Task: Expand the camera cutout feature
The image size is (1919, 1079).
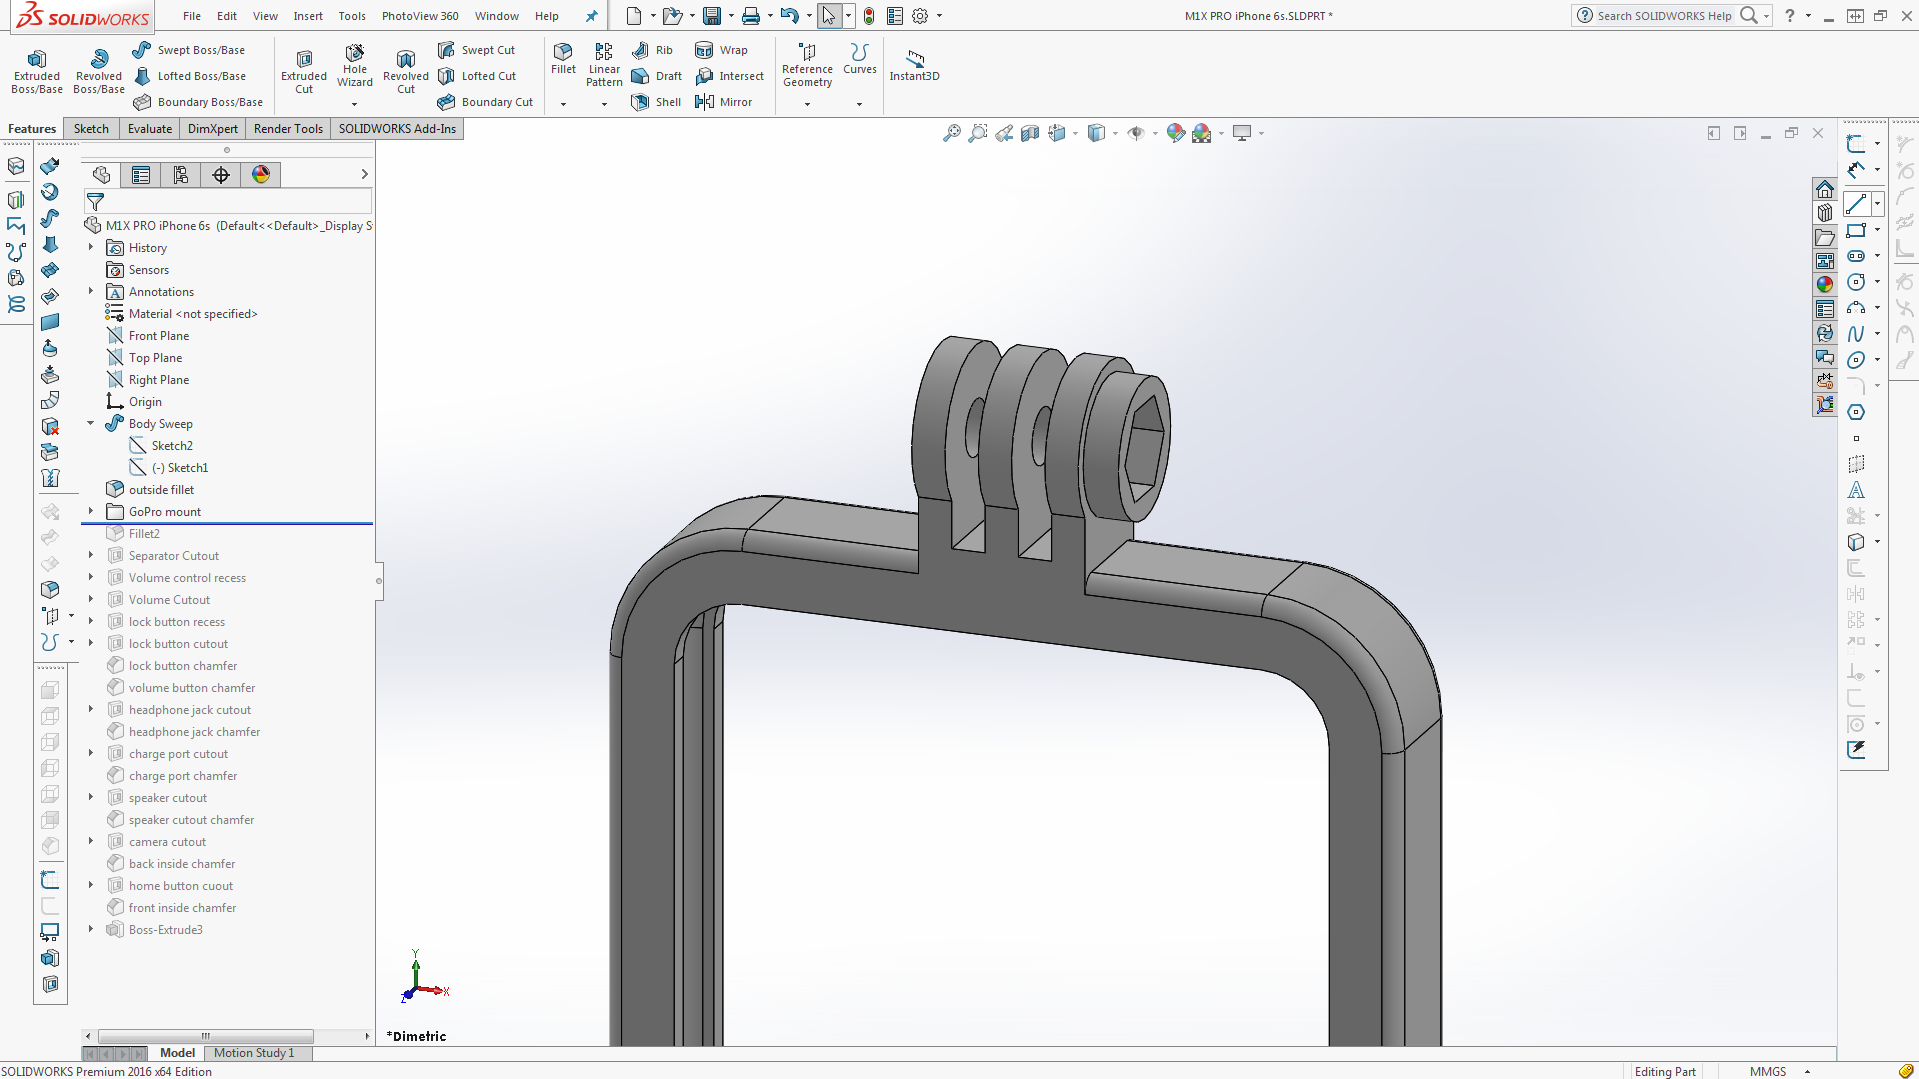Action: click(91, 842)
